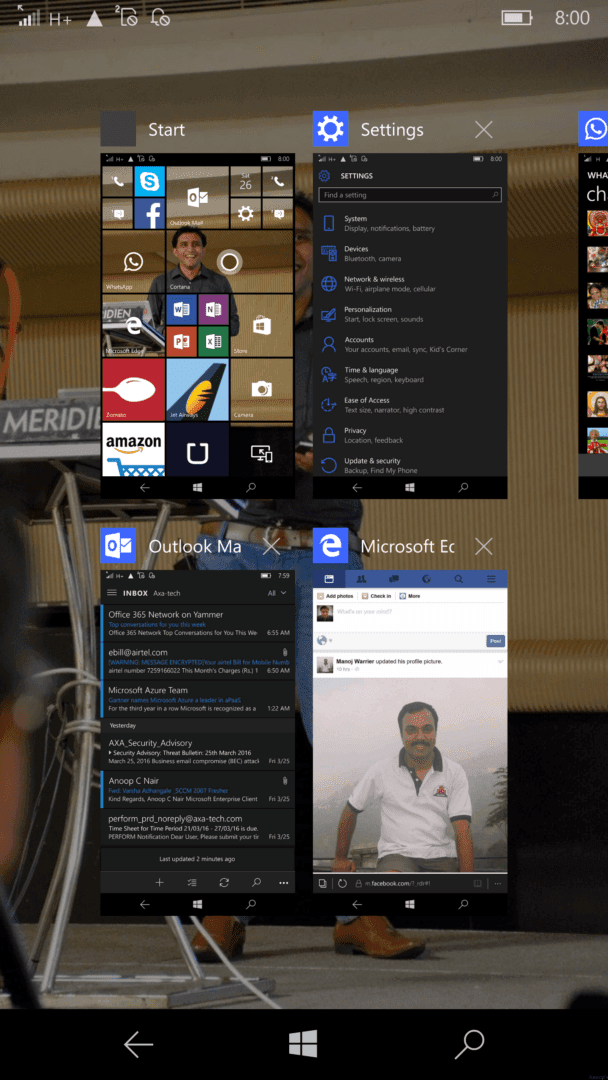Select the Zomato tile in Start thumbnail

point(134,390)
